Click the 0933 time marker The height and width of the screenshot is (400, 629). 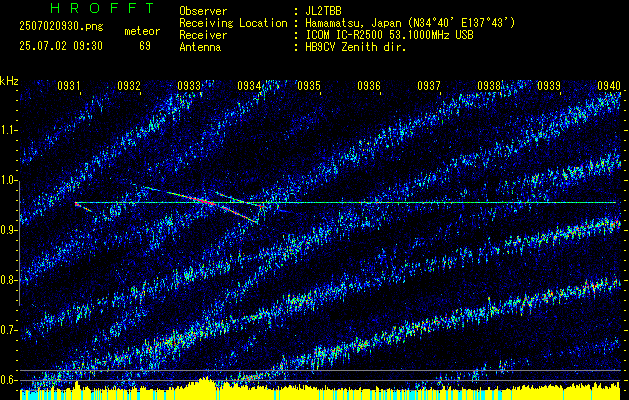[189, 85]
